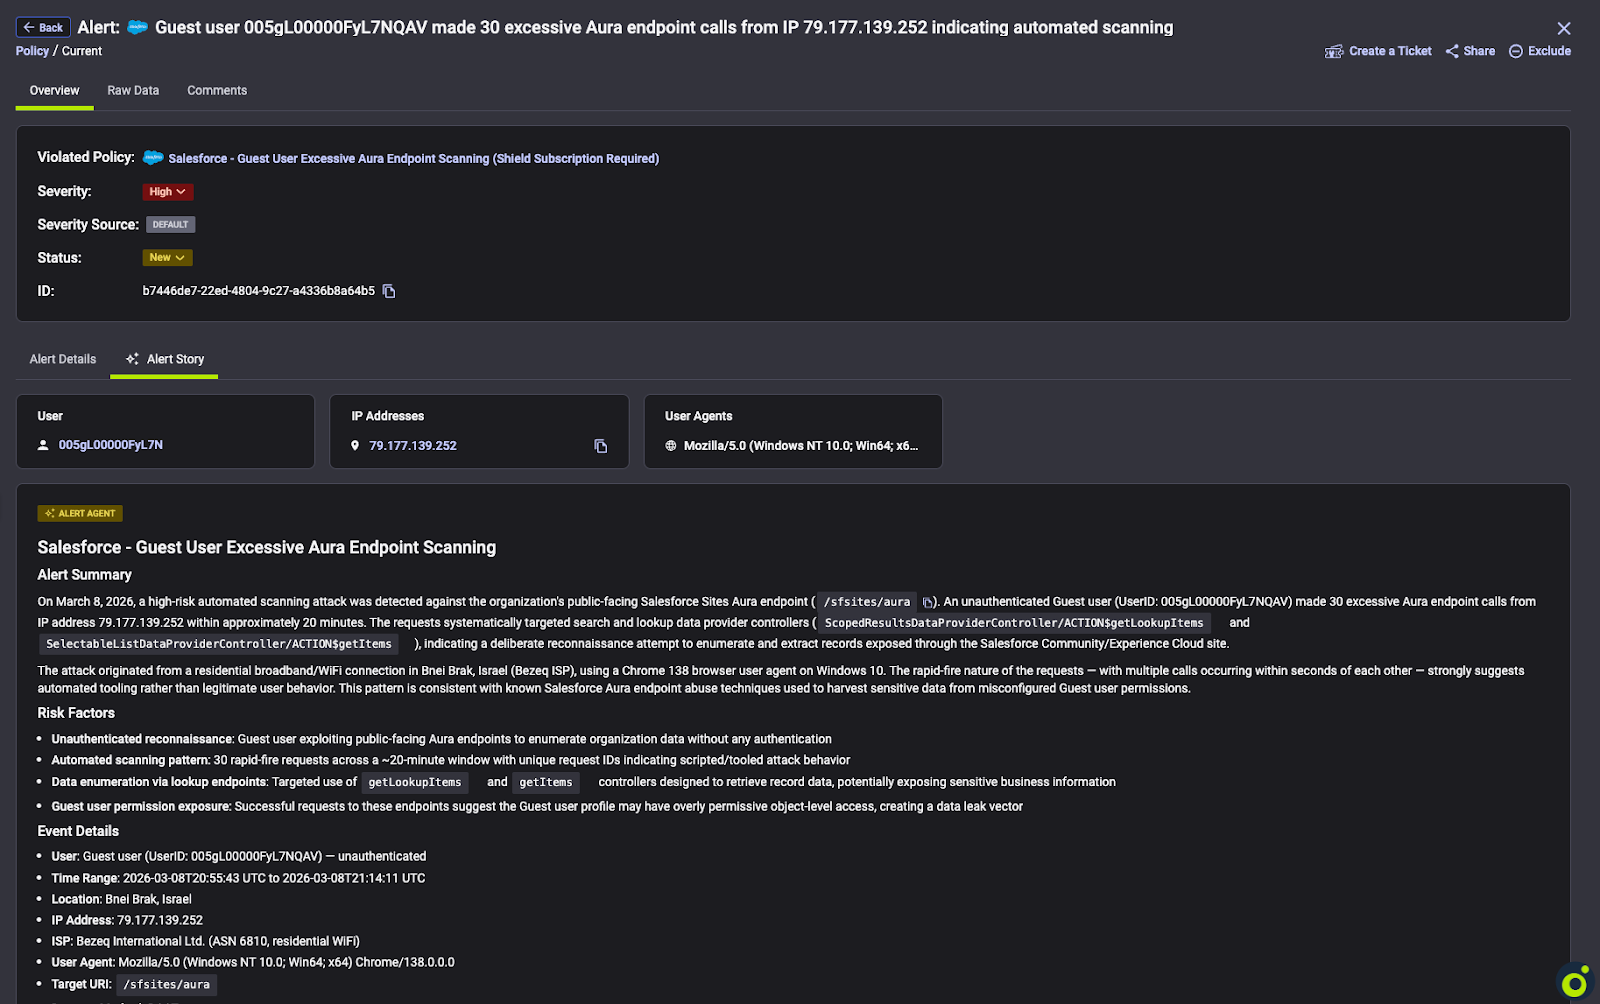Screen dimensions: 1600x1004
Task: Copy the IP address 79.177.139.252
Action: 601,446
